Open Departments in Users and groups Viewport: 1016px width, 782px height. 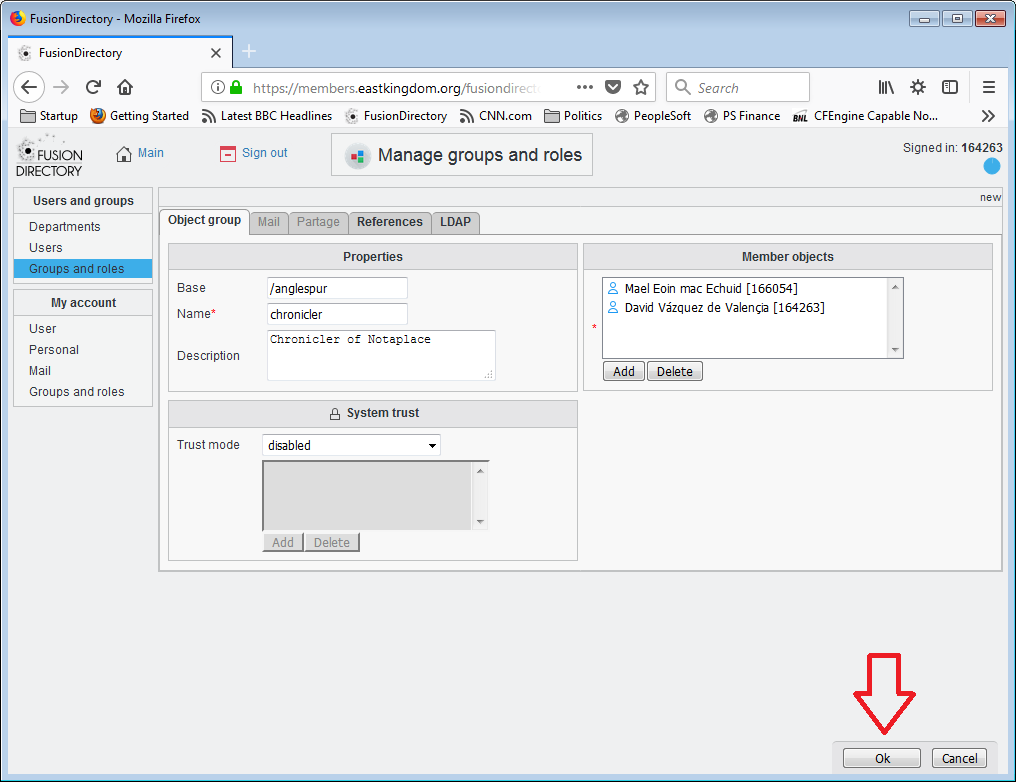[x=65, y=227]
